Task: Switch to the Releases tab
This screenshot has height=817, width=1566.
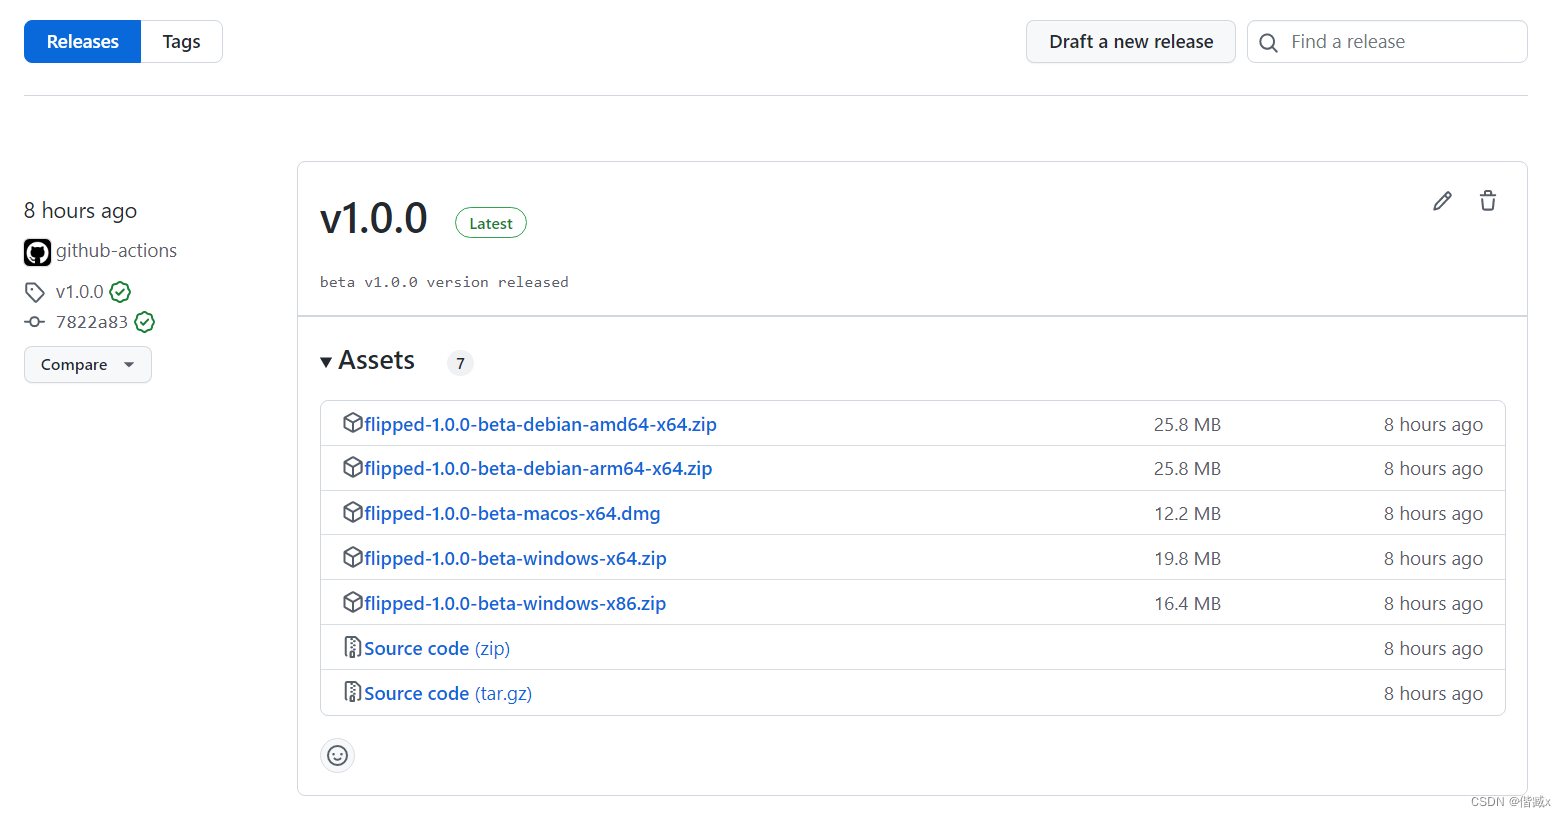Action: point(83,42)
